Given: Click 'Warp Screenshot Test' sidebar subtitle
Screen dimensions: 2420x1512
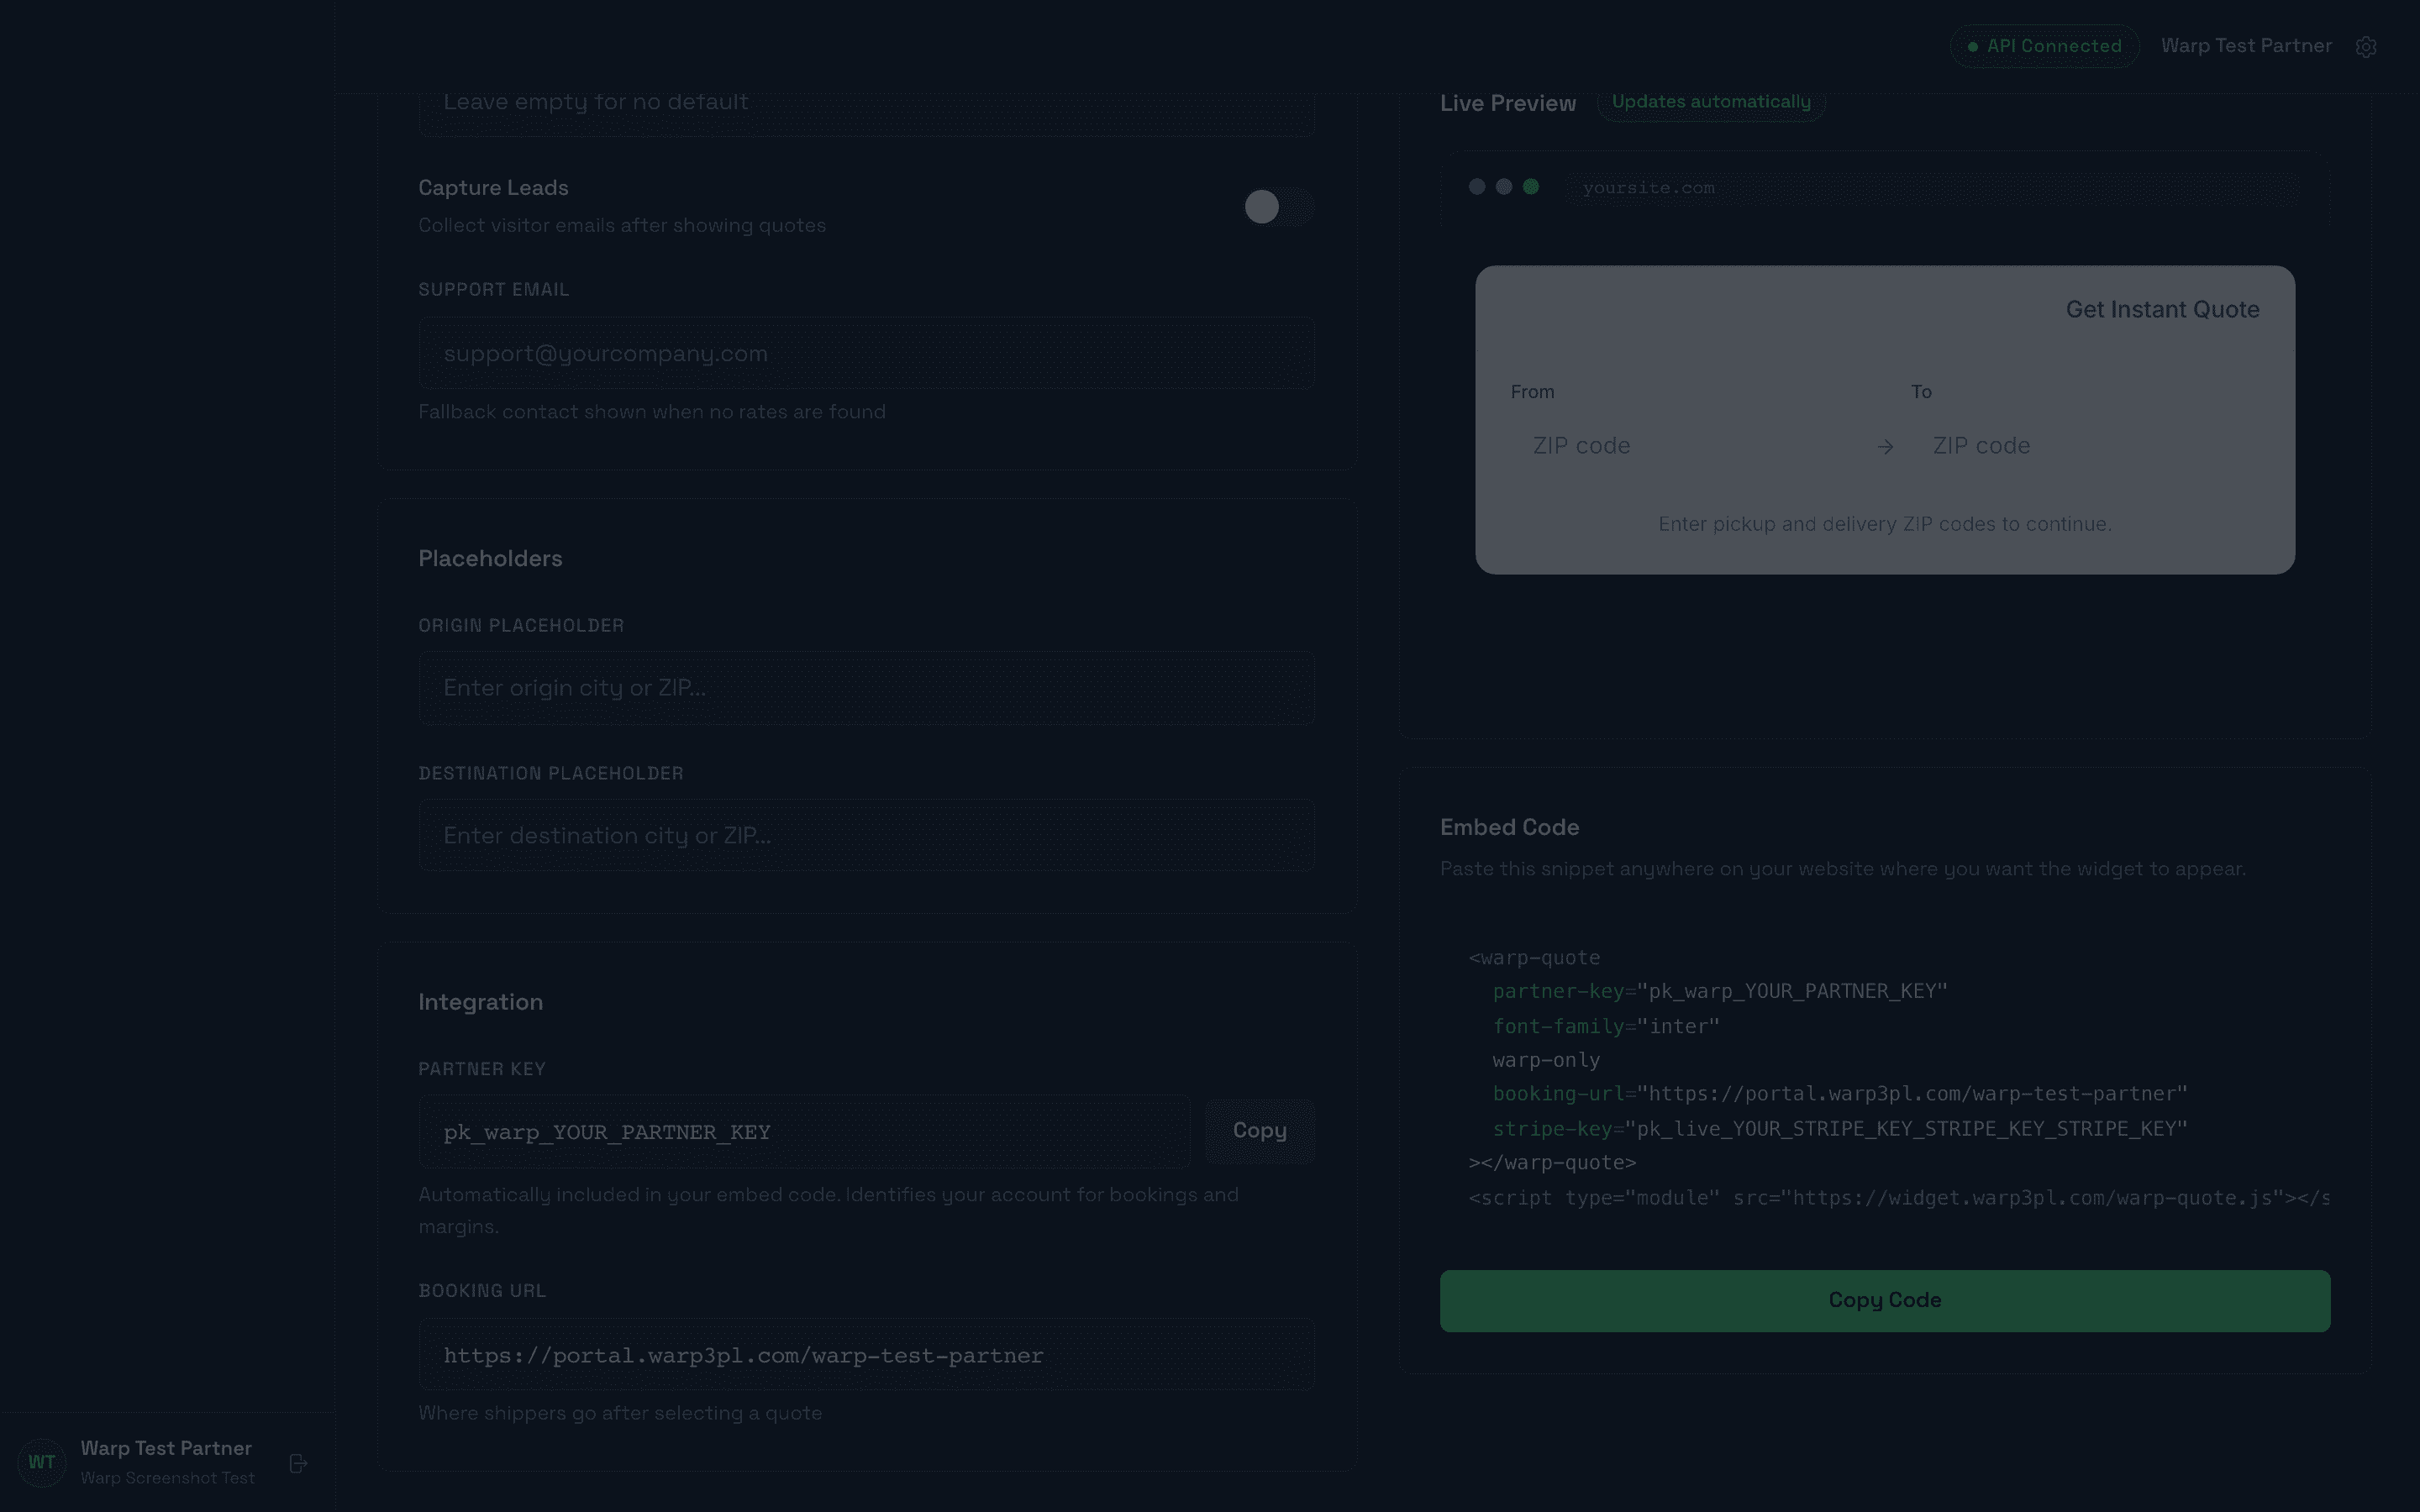Looking at the screenshot, I should 167,1478.
